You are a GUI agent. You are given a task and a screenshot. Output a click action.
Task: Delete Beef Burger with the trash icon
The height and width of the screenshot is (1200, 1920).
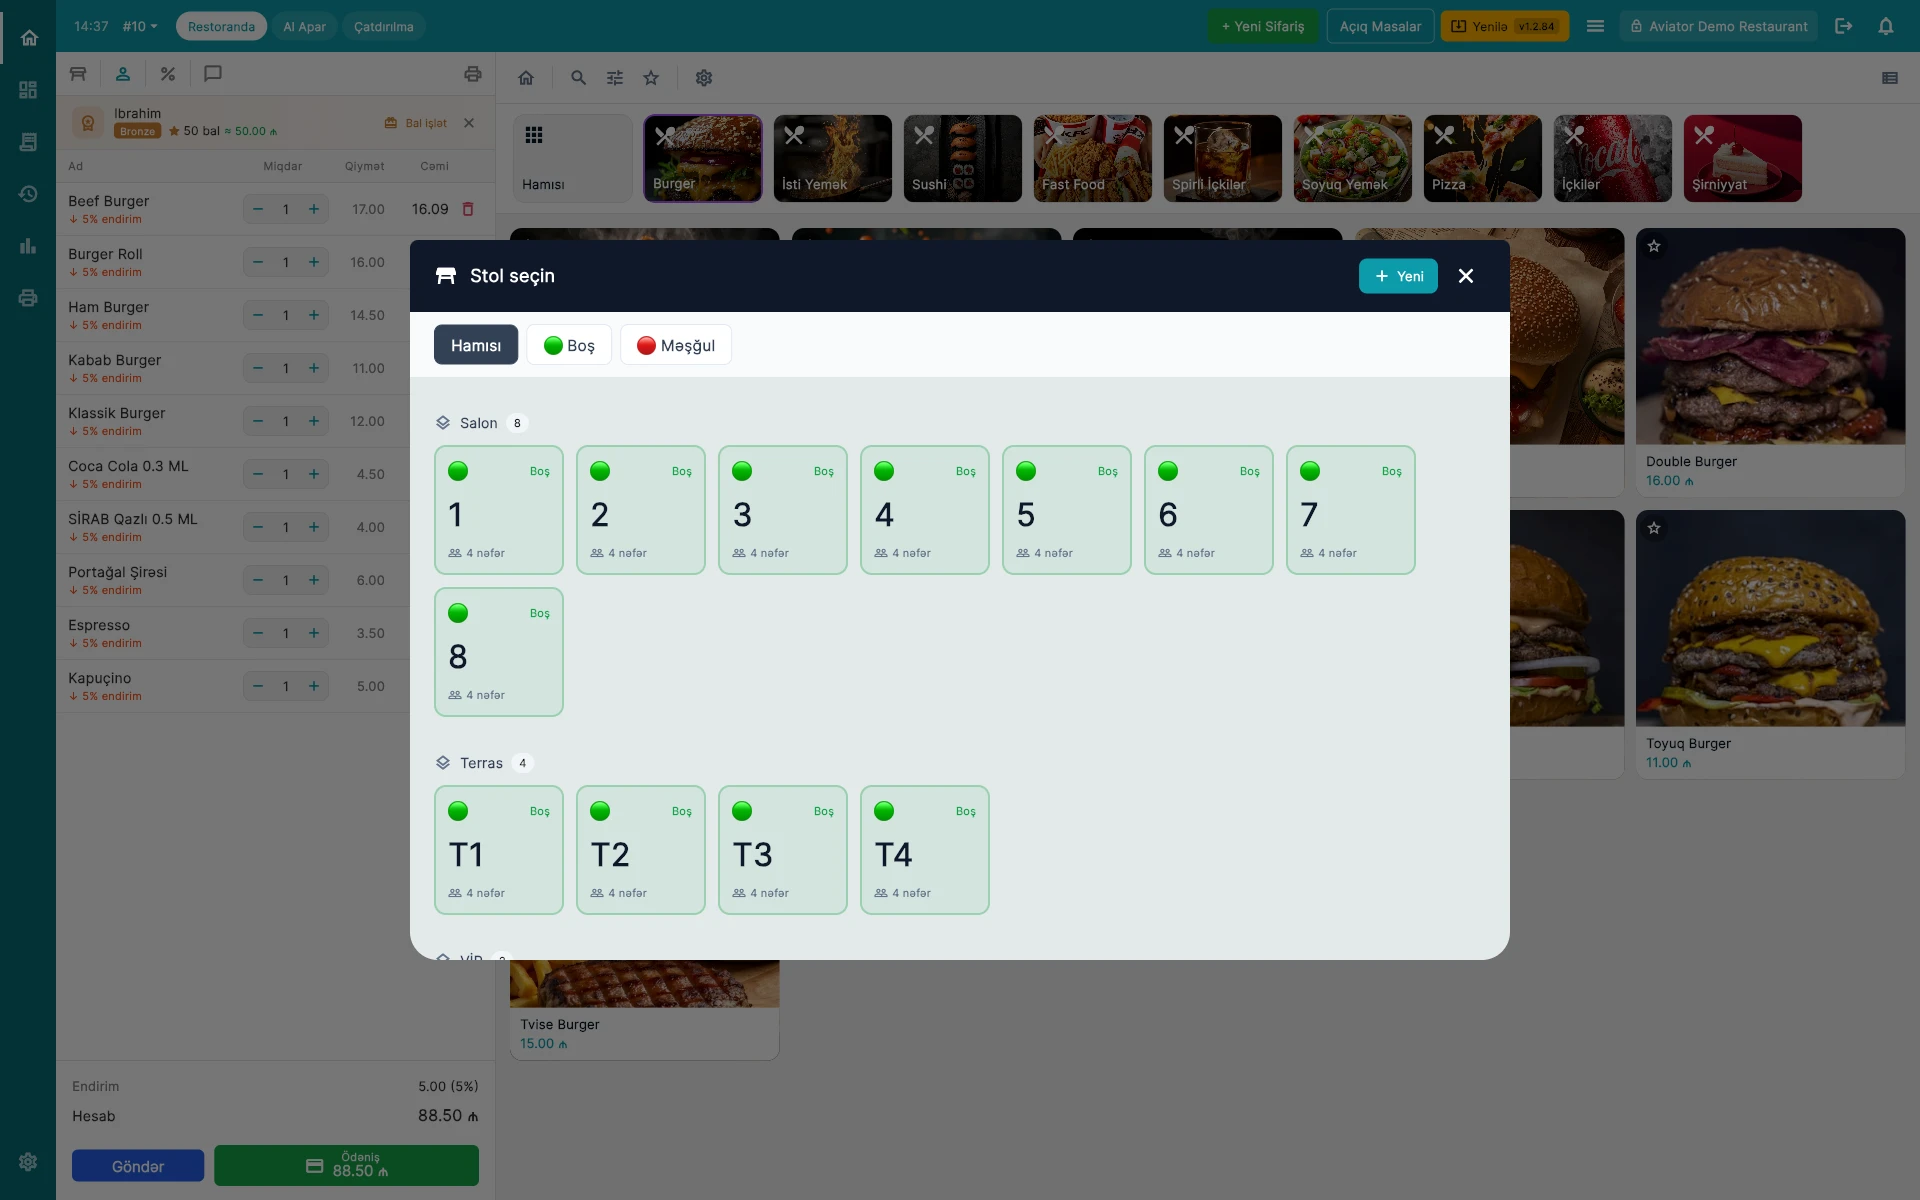[468, 209]
